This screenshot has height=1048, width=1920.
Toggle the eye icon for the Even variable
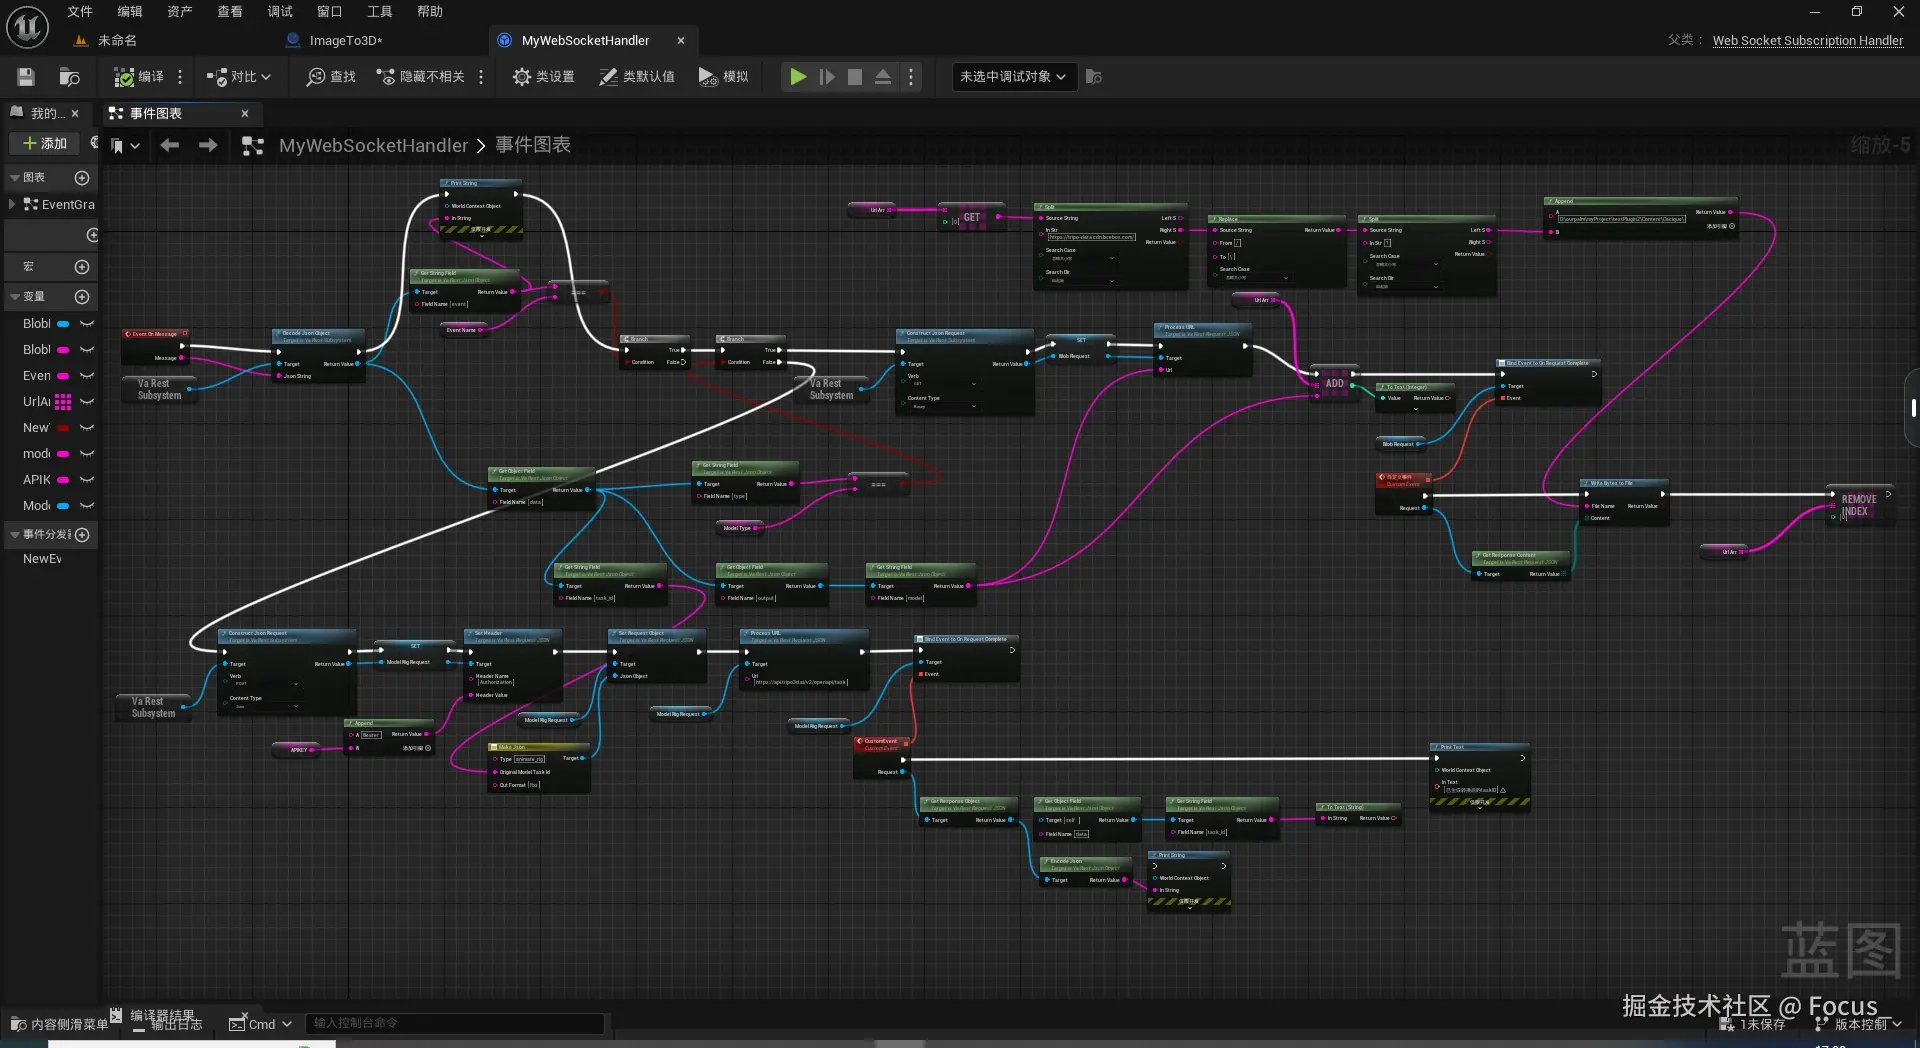click(x=87, y=376)
